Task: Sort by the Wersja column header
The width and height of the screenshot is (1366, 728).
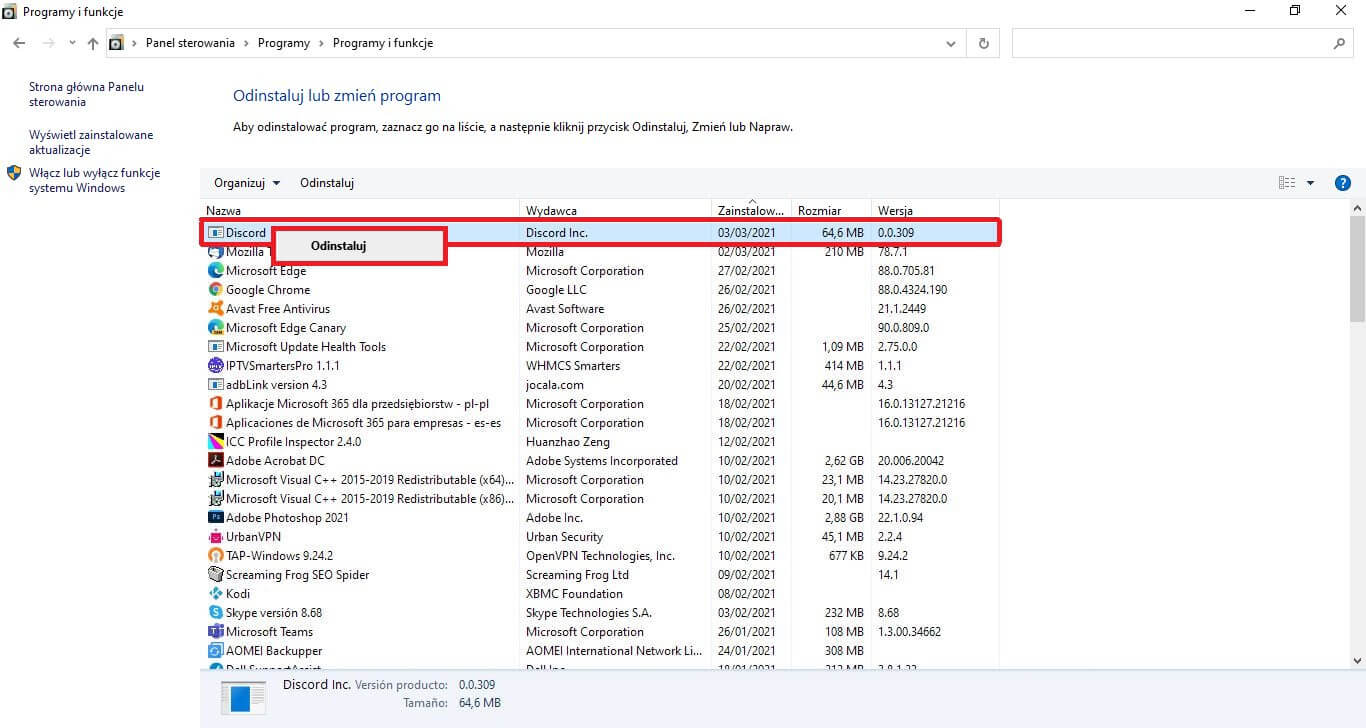Action: click(935, 211)
